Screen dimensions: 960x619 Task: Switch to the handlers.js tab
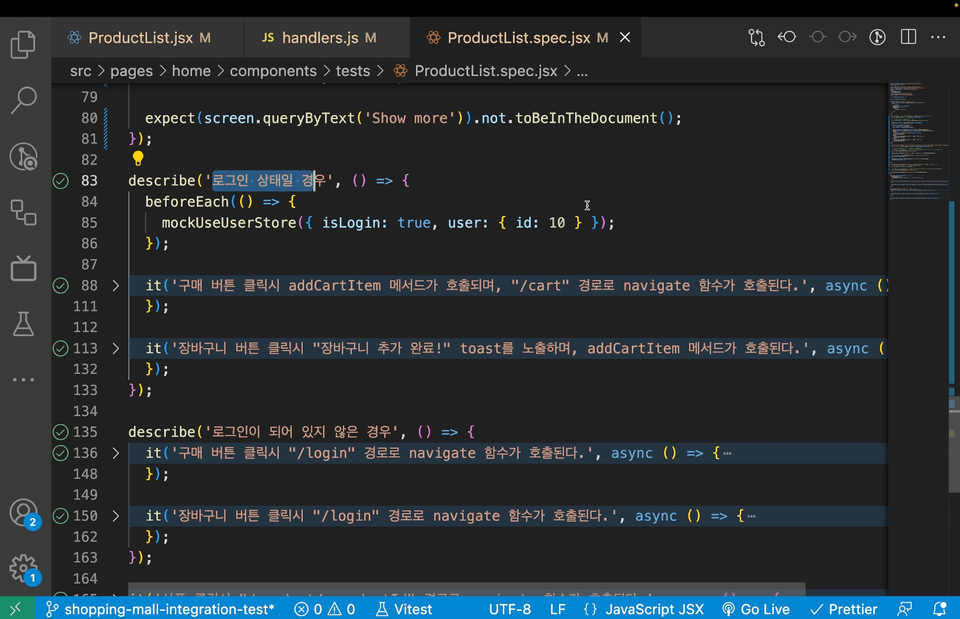coord(319,38)
